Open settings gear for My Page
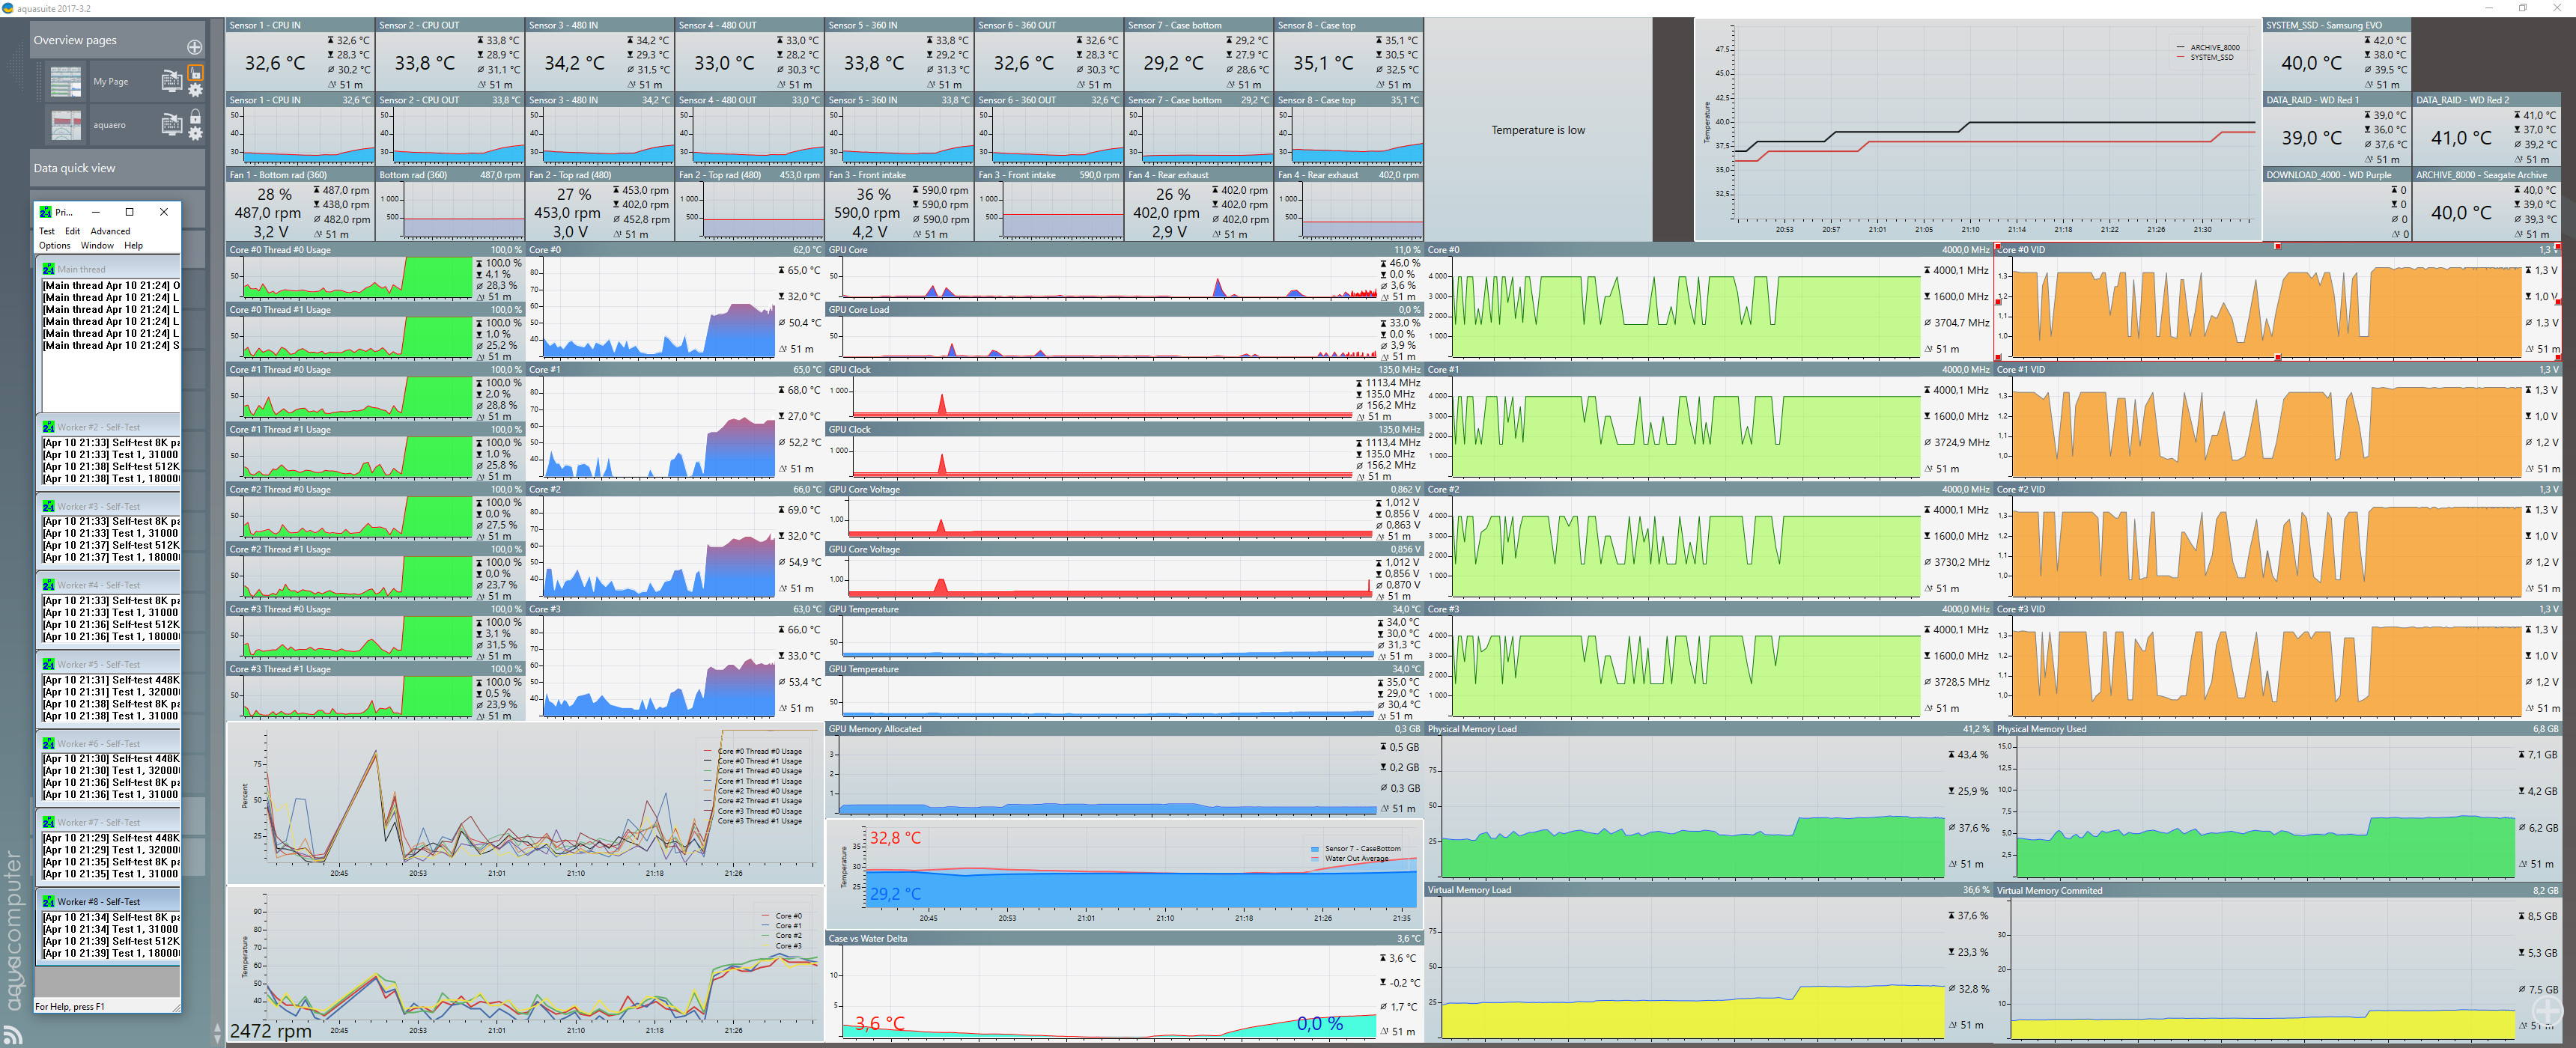2576x1048 pixels. tap(196, 90)
